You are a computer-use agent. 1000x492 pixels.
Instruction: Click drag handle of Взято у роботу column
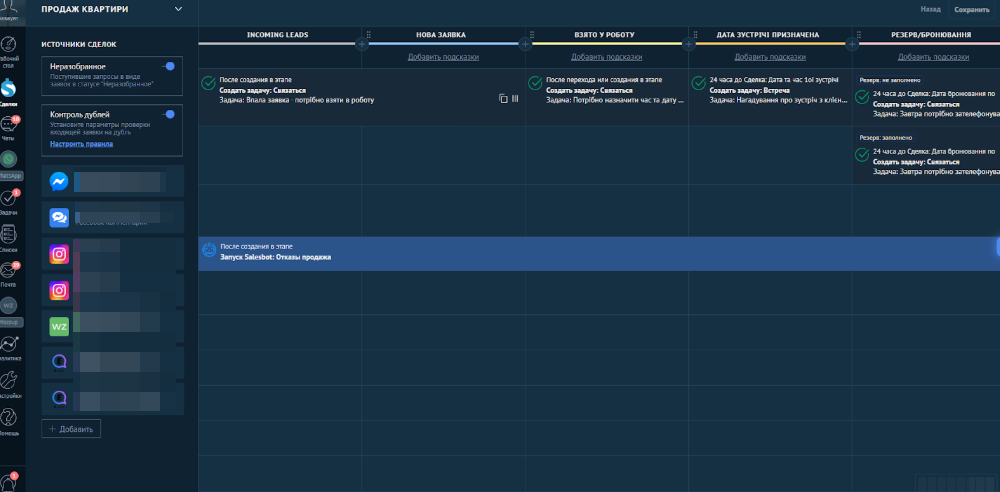point(533,34)
